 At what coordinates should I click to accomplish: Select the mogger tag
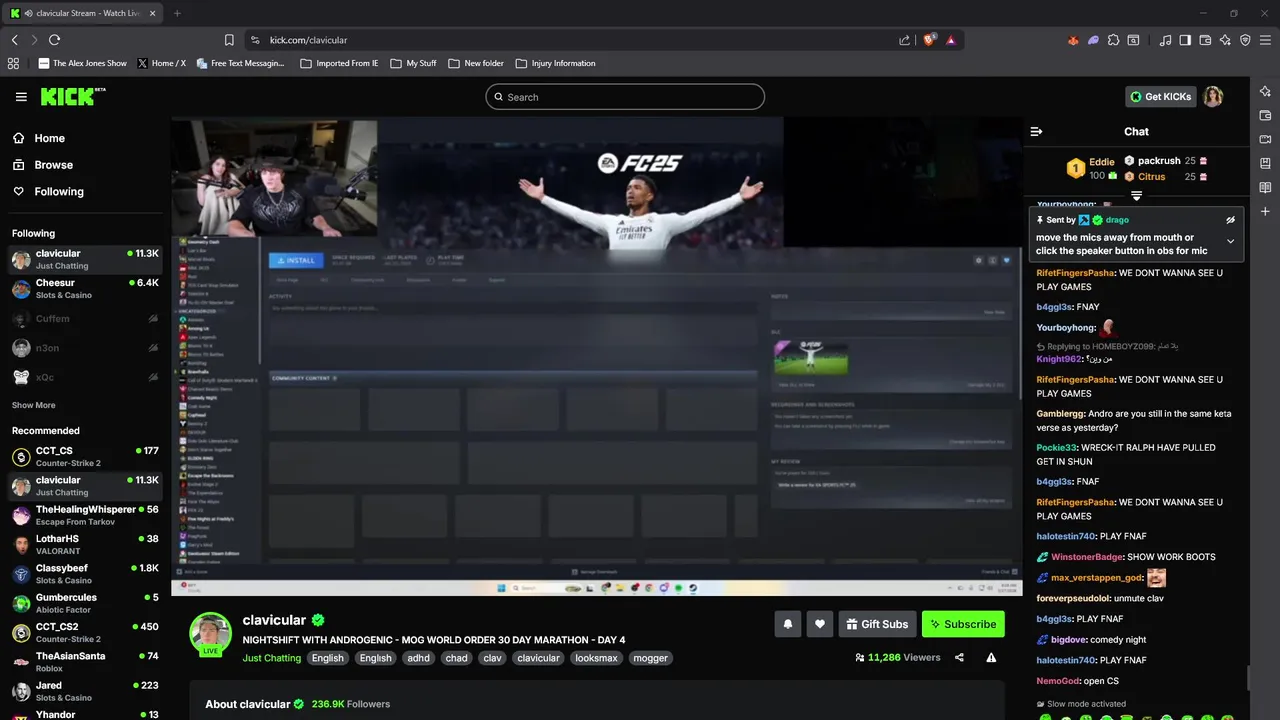click(650, 658)
